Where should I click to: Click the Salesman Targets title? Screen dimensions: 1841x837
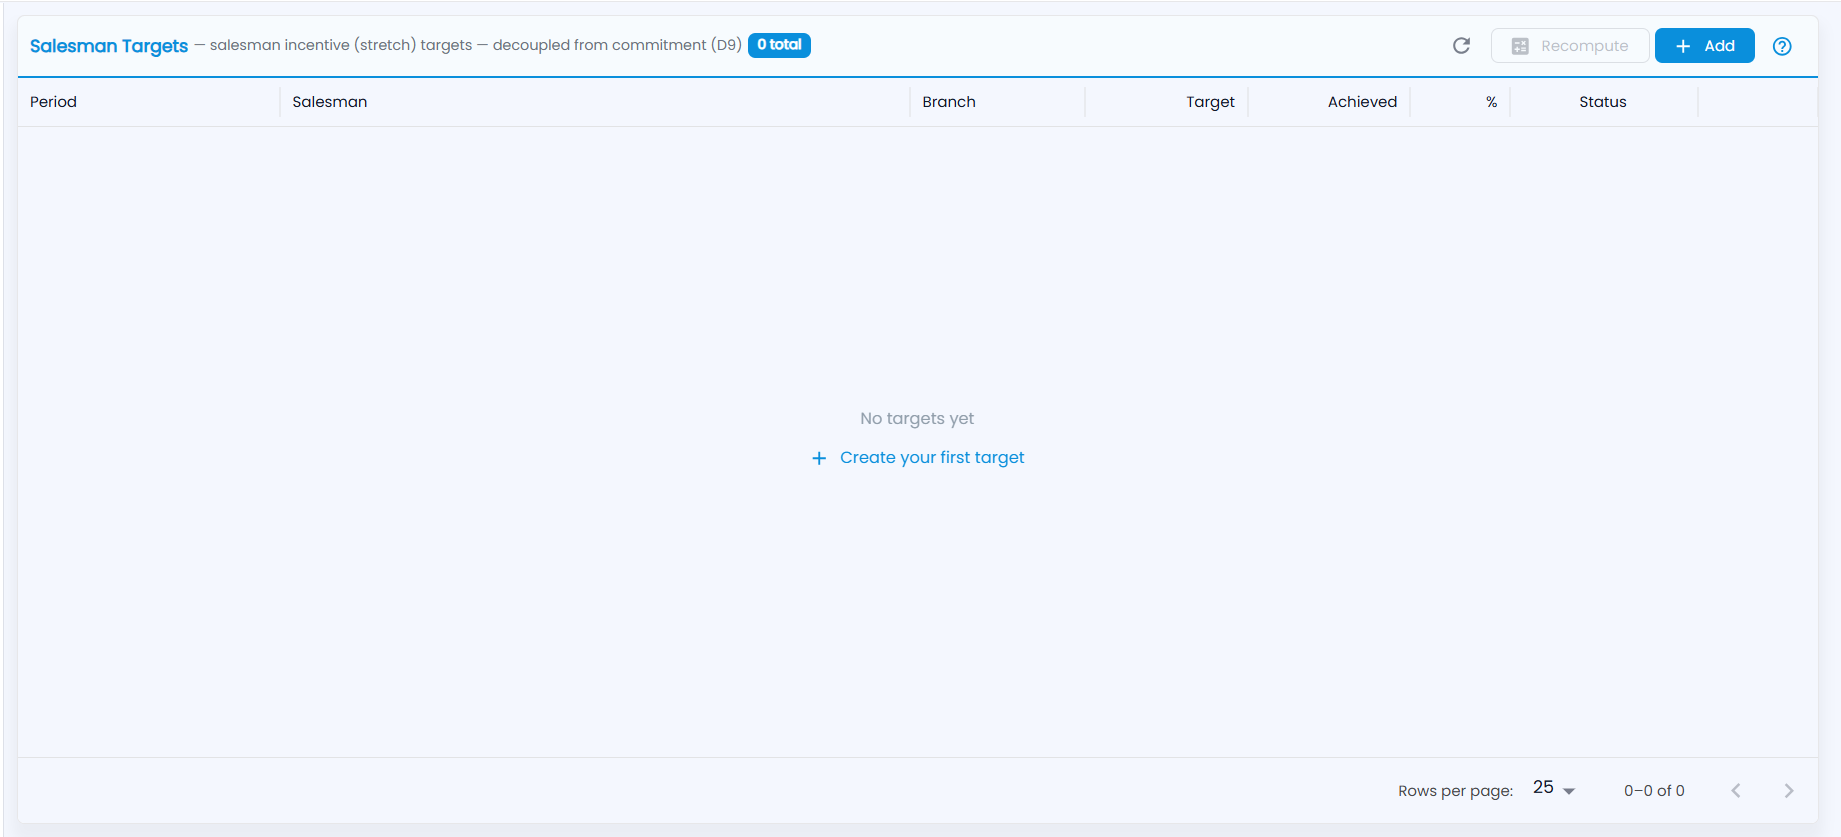(109, 46)
